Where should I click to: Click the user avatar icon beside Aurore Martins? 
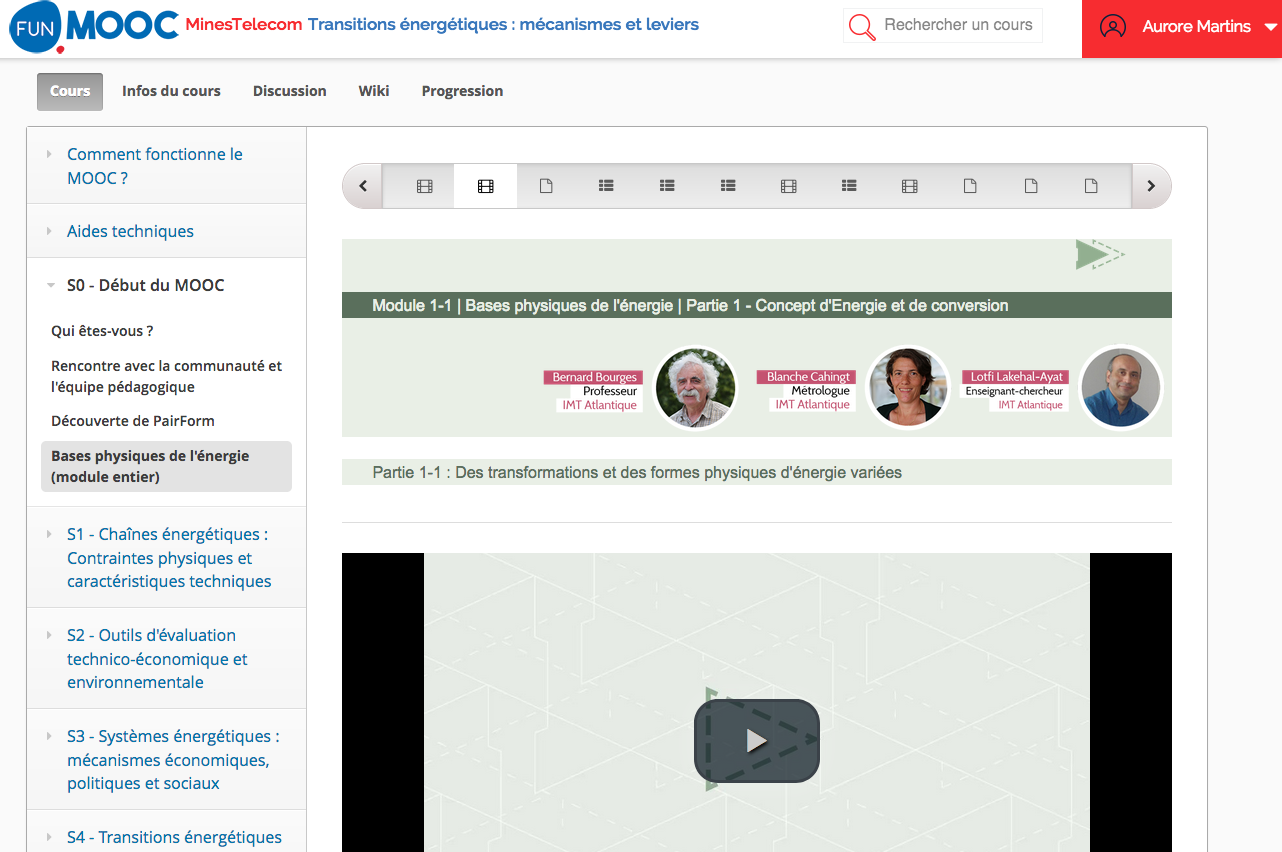coord(1112,27)
